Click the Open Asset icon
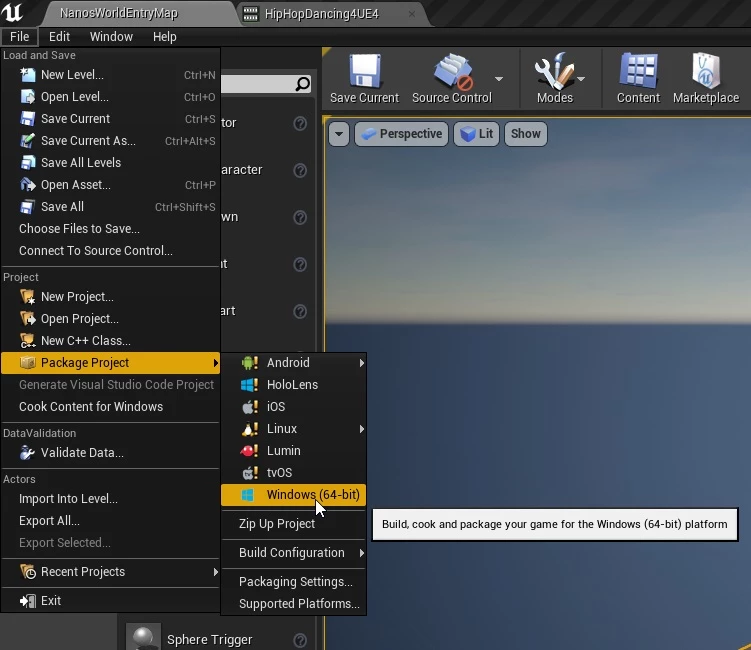 28,185
